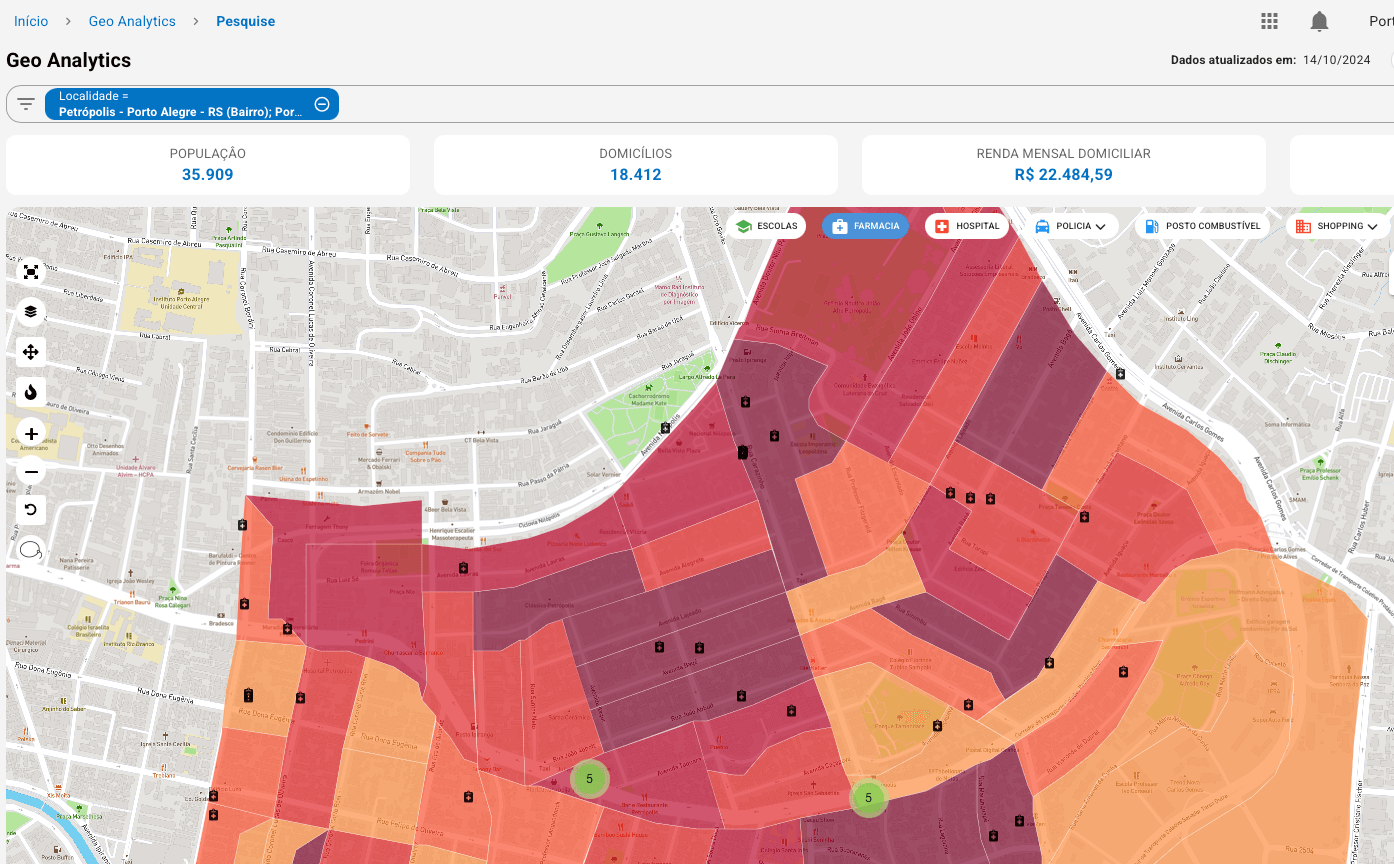Open the apps grid menu

point(1269,21)
